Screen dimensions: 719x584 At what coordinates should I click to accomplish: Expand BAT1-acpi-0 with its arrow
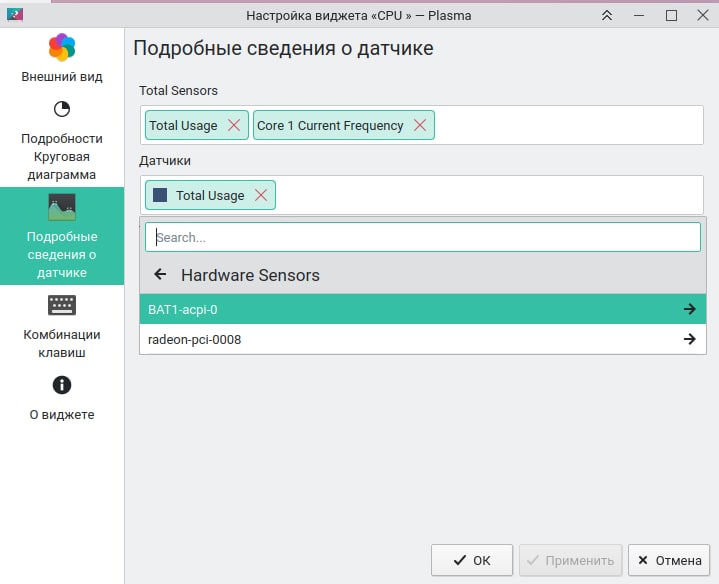tap(690, 309)
